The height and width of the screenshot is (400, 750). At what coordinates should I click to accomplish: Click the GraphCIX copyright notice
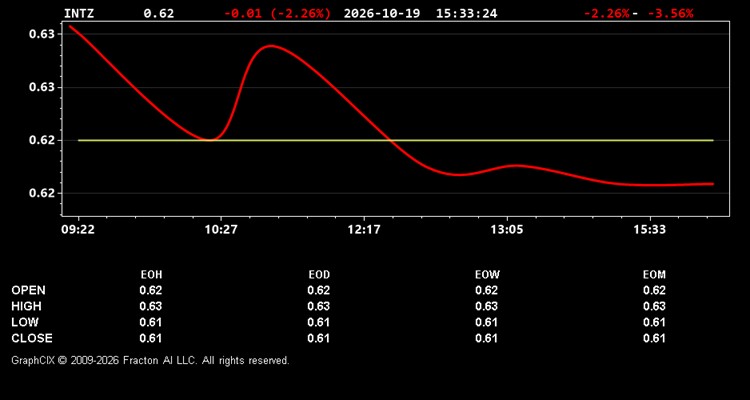(x=150, y=360)
